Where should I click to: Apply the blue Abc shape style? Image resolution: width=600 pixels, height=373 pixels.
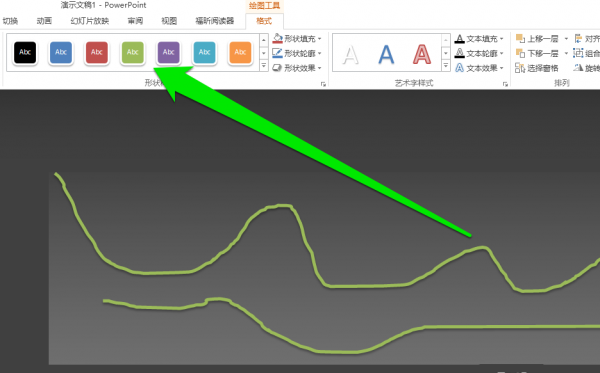(61, 52)
